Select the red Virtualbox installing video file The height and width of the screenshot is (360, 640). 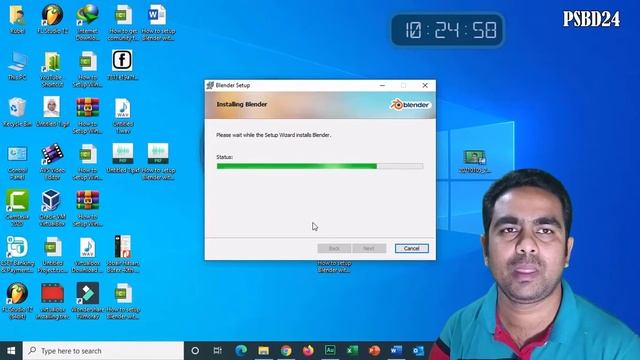[52, 301]
